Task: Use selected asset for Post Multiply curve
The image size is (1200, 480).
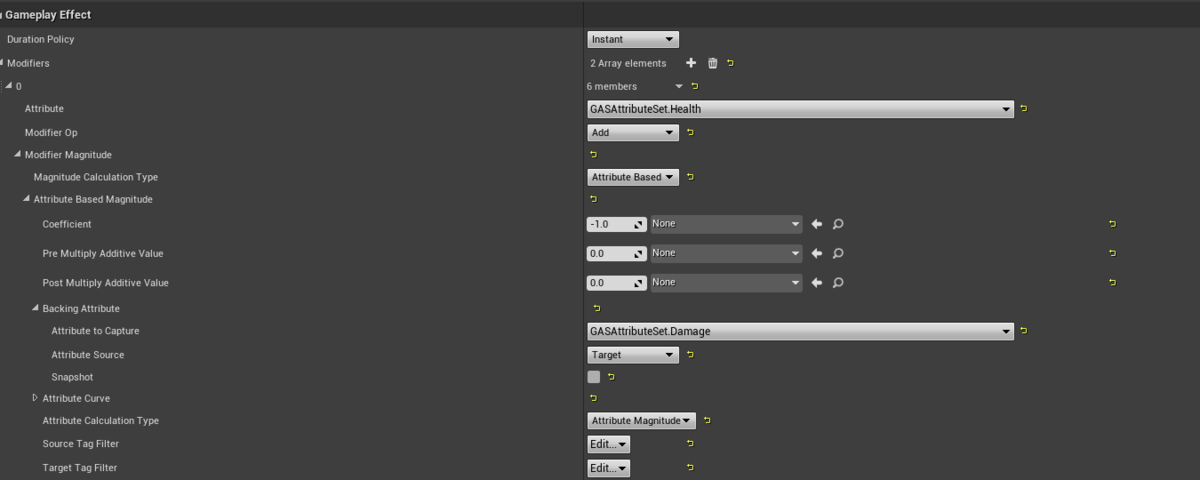Action: (816, 283)
